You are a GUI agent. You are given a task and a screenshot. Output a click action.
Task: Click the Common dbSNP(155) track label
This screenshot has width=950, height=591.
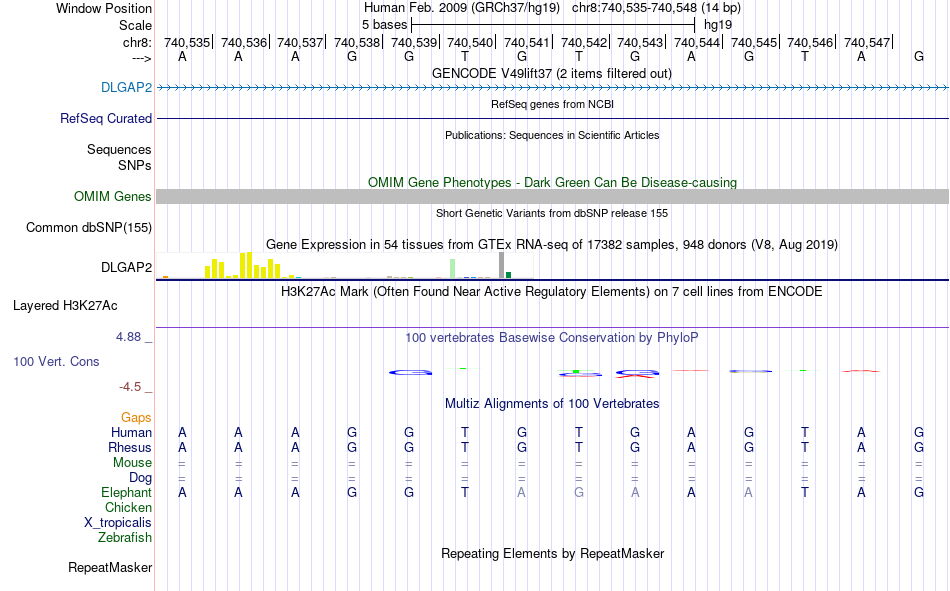88,227
